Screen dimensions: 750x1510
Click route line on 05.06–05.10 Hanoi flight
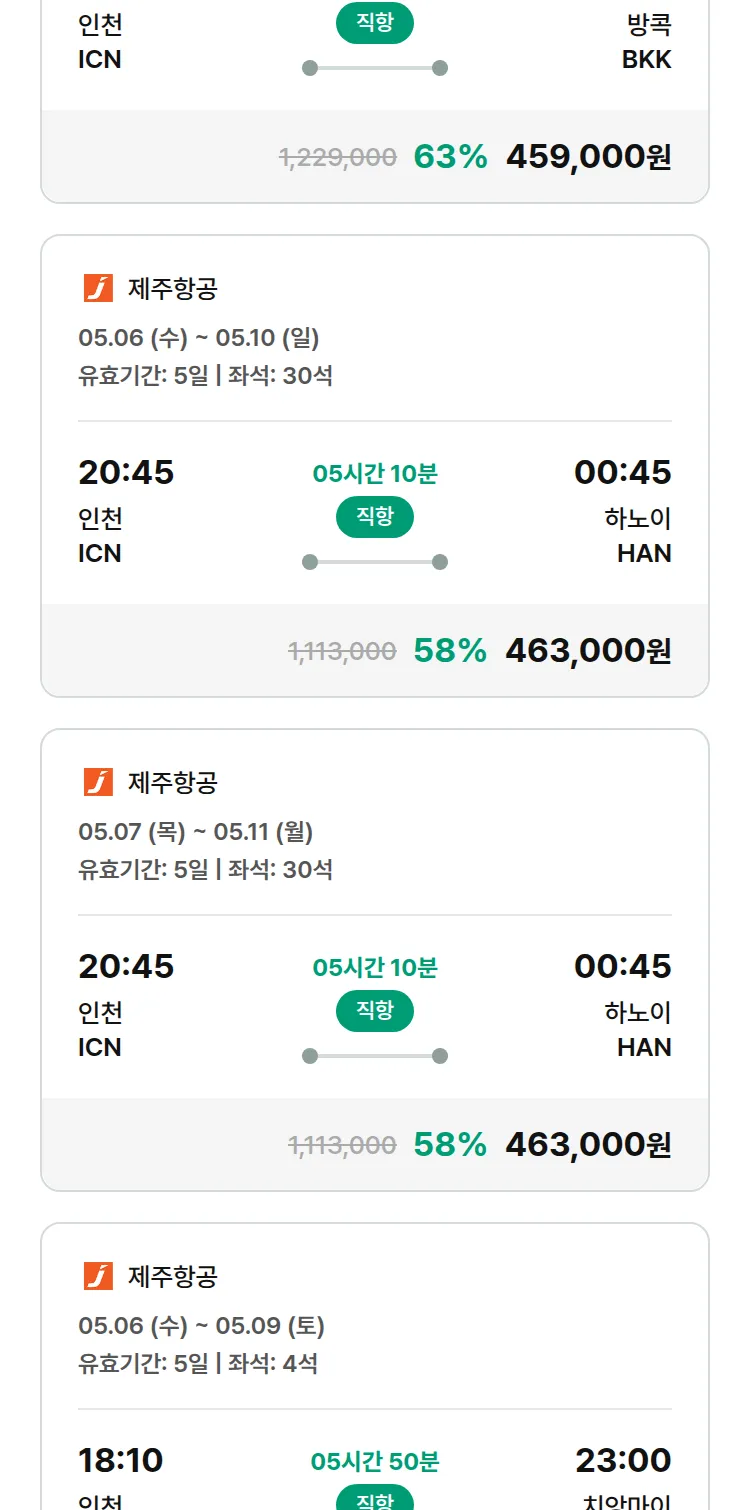click(x=375, y=562)
